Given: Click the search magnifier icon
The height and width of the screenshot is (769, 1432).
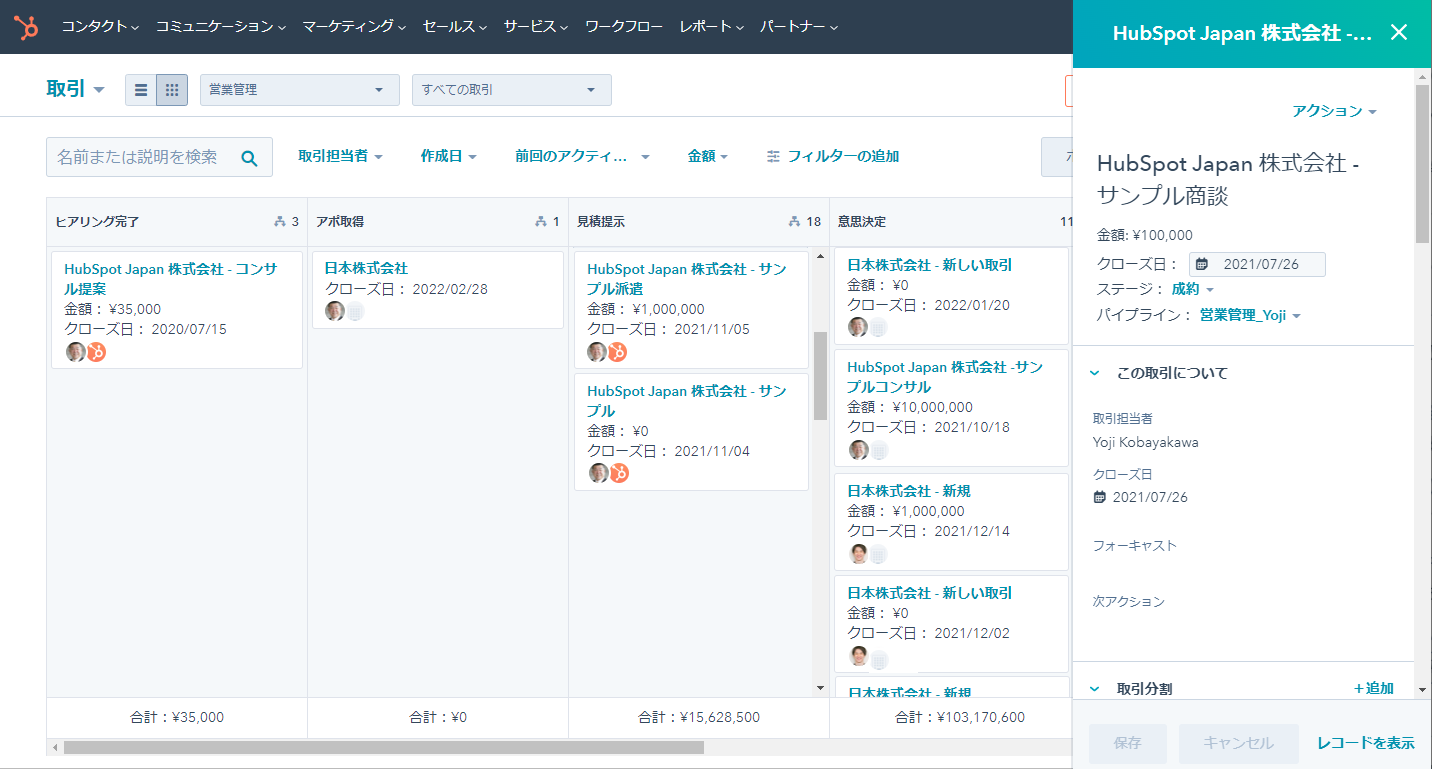Looking at the screenshot, I should pos(249,158).
